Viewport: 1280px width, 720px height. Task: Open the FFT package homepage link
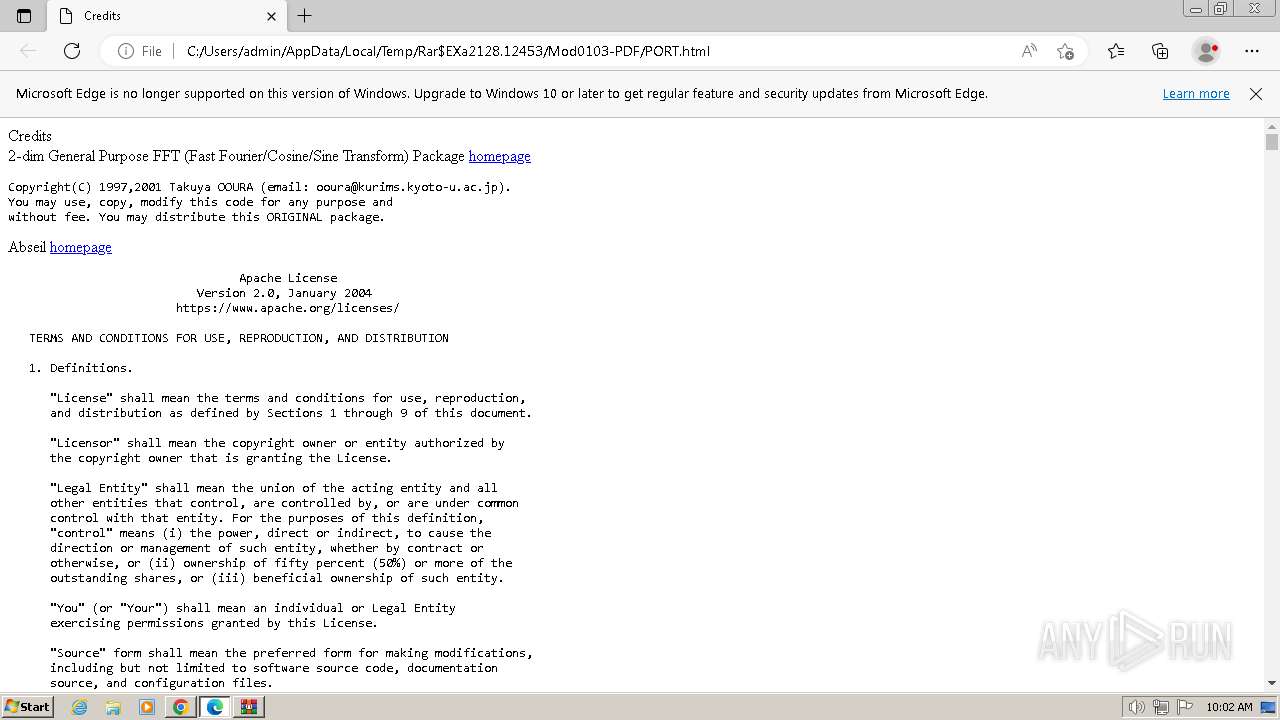(499, 156)
